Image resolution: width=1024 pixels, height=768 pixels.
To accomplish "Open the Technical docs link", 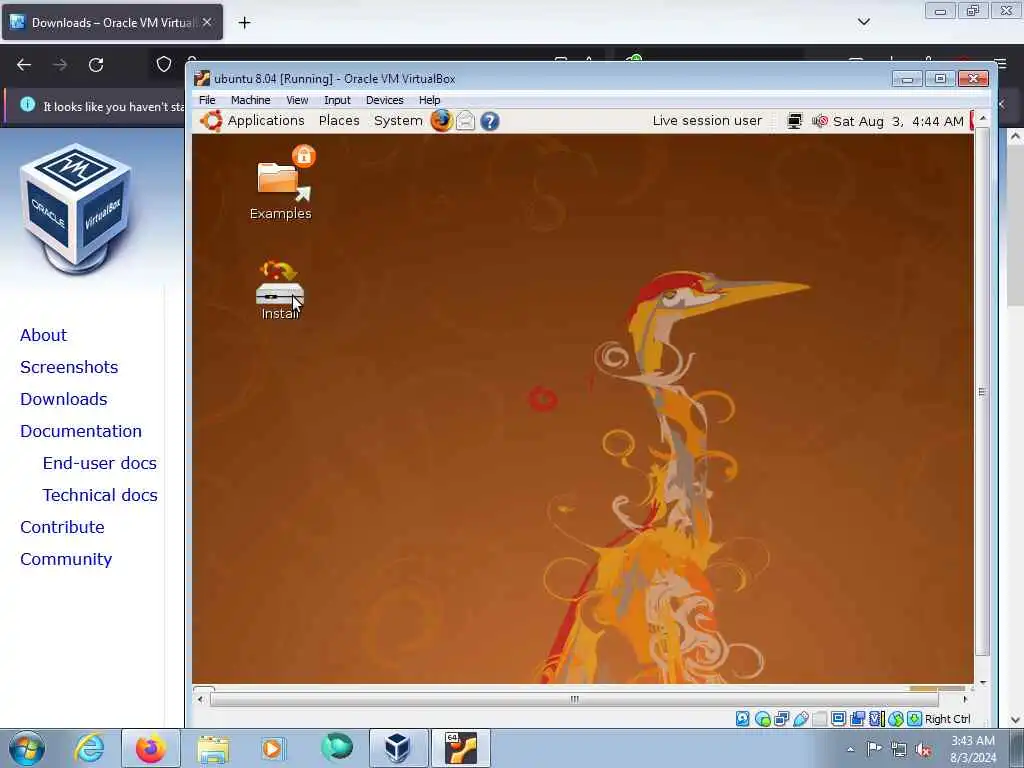I will (100, 495).
